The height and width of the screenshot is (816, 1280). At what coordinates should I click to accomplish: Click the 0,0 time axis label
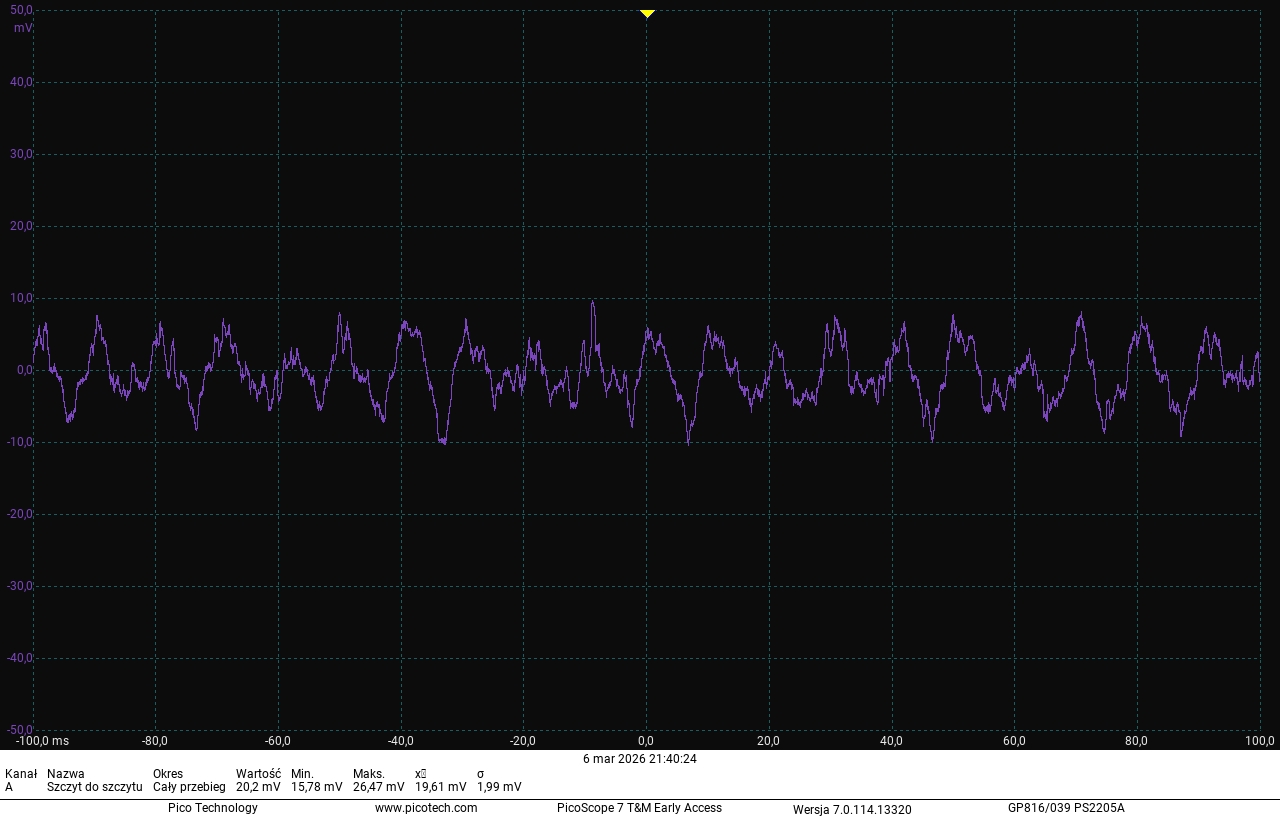pos(646,741)
